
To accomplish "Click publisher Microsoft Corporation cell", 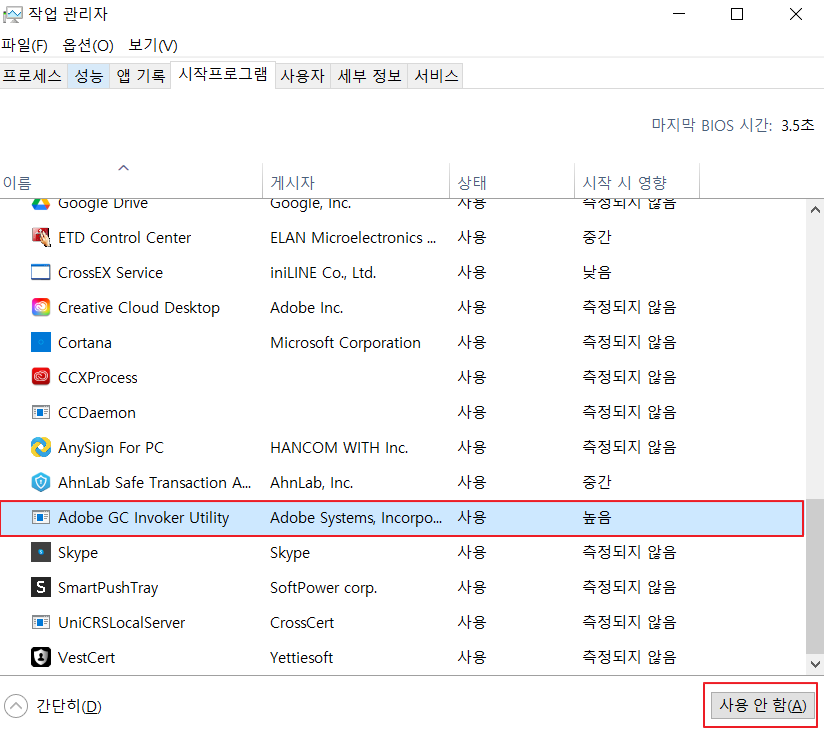I will (345, 343).
